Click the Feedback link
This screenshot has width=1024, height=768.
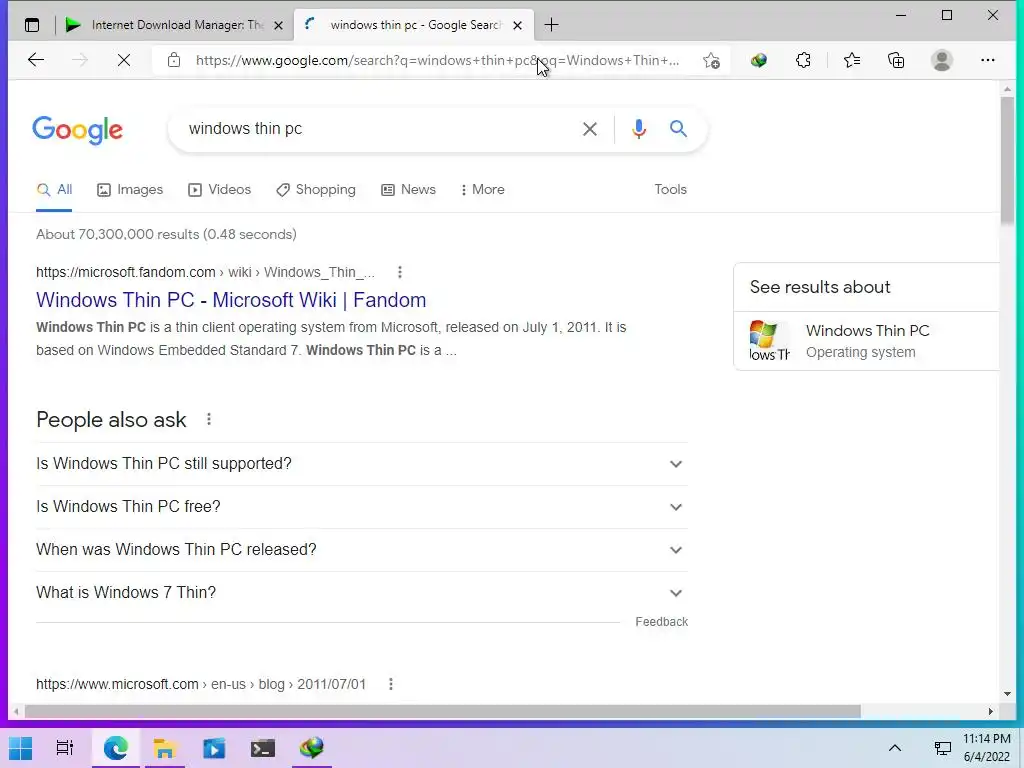click(662, 622)
